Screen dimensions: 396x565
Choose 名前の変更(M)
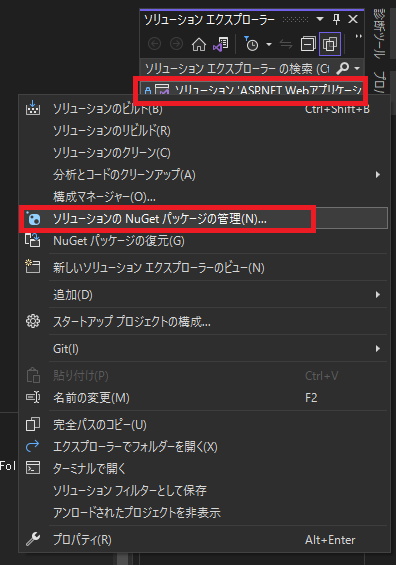point(205,398)
